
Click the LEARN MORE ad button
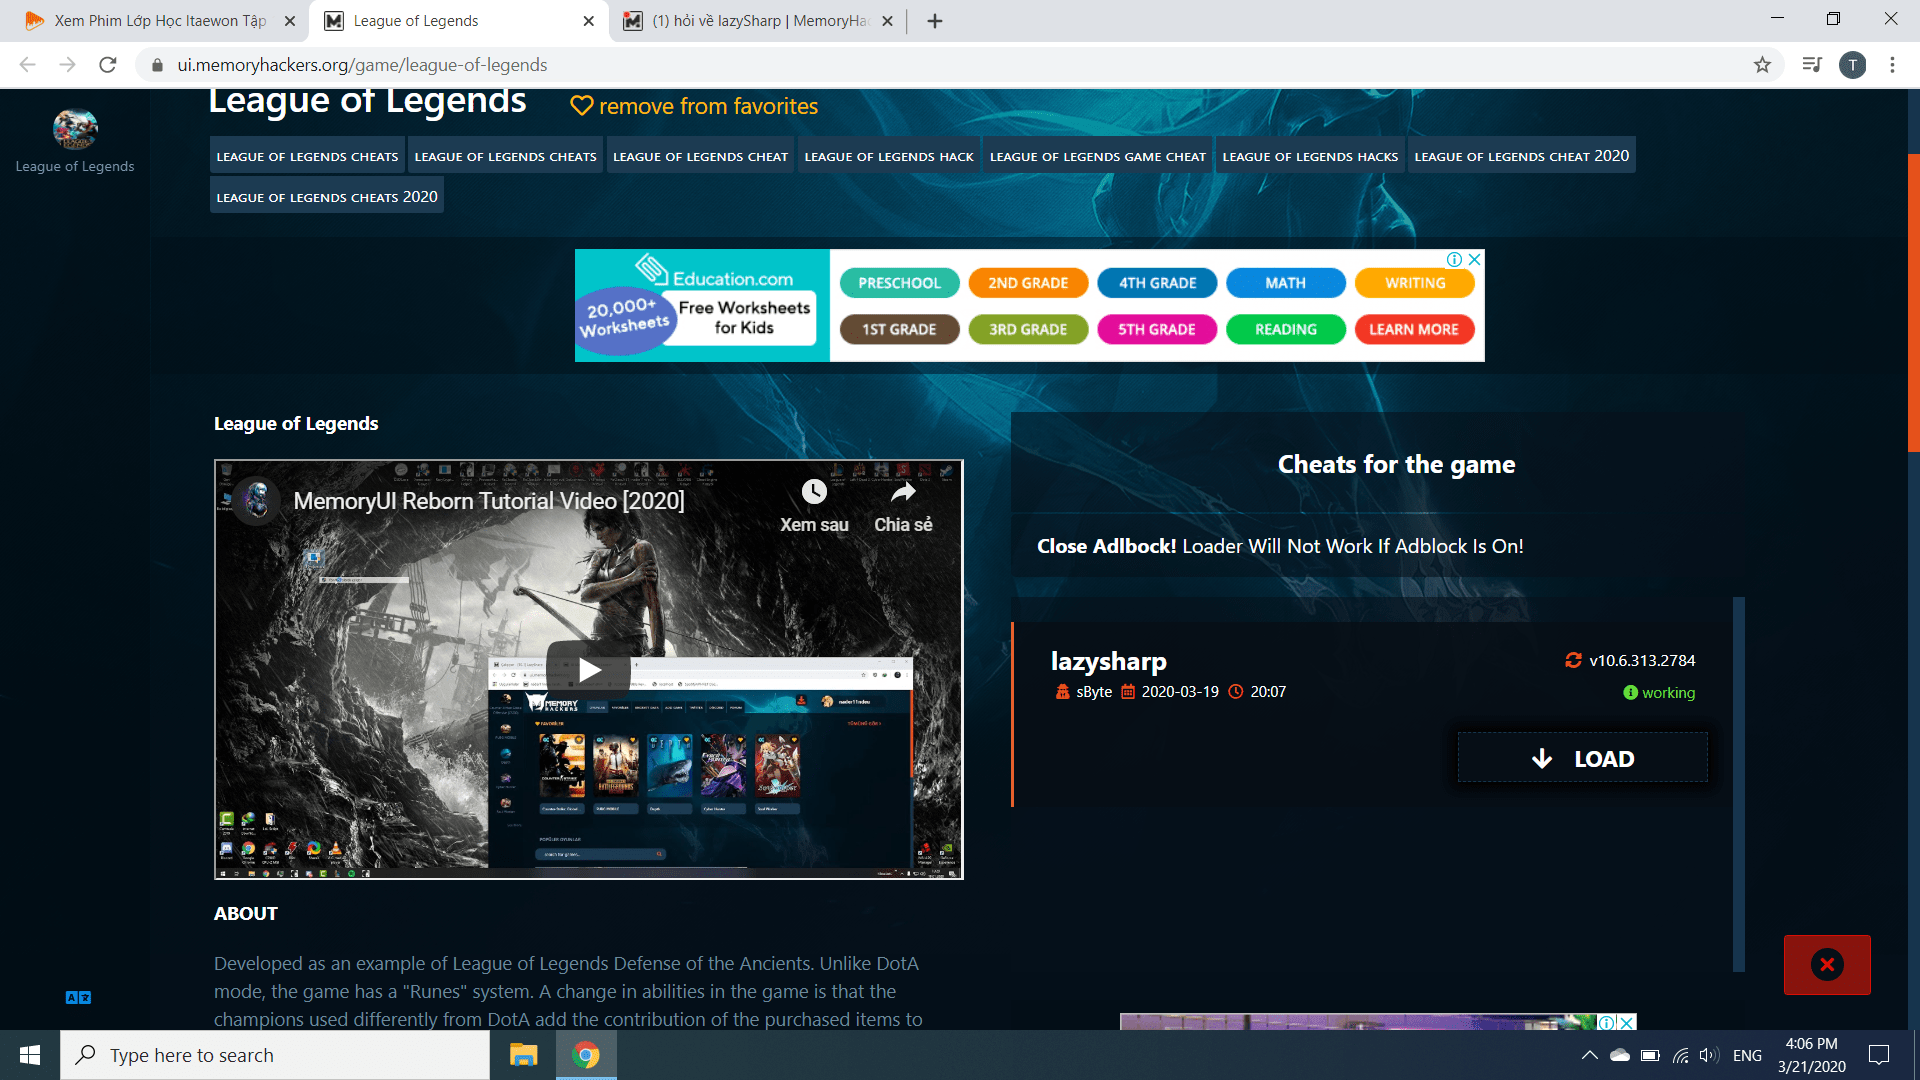coord(1415,329)
